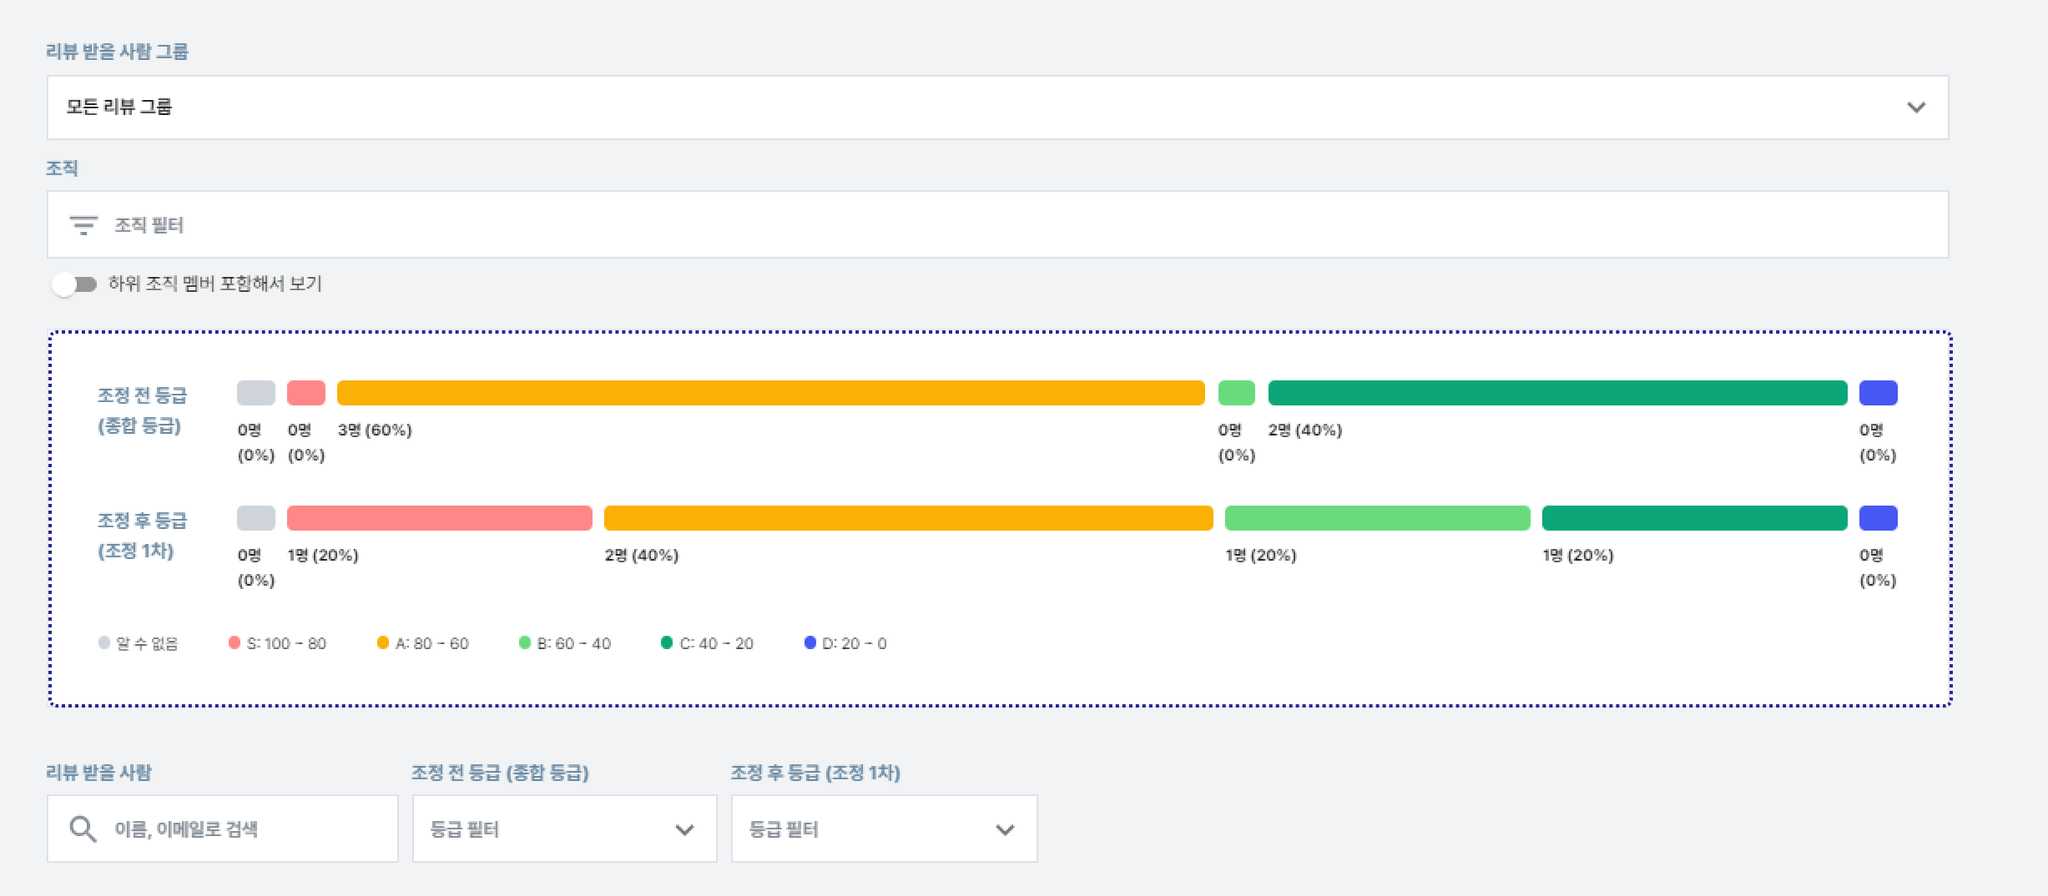The height and width of the screenshot is (896, 2048).
Task: Click the small pink S bar in 조정 전 등급 row
Action: 306,393
